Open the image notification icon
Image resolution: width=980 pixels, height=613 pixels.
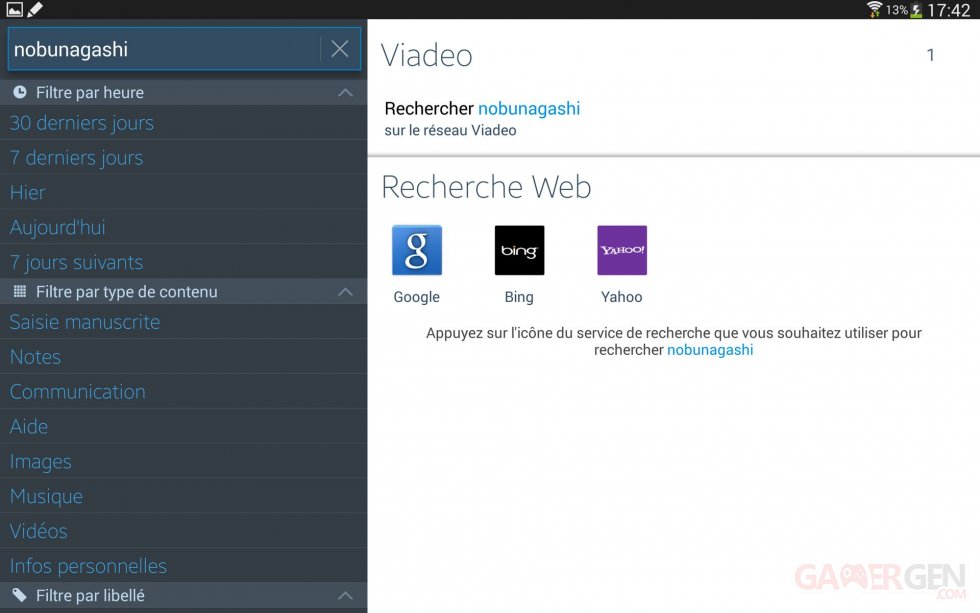(14, 10)
